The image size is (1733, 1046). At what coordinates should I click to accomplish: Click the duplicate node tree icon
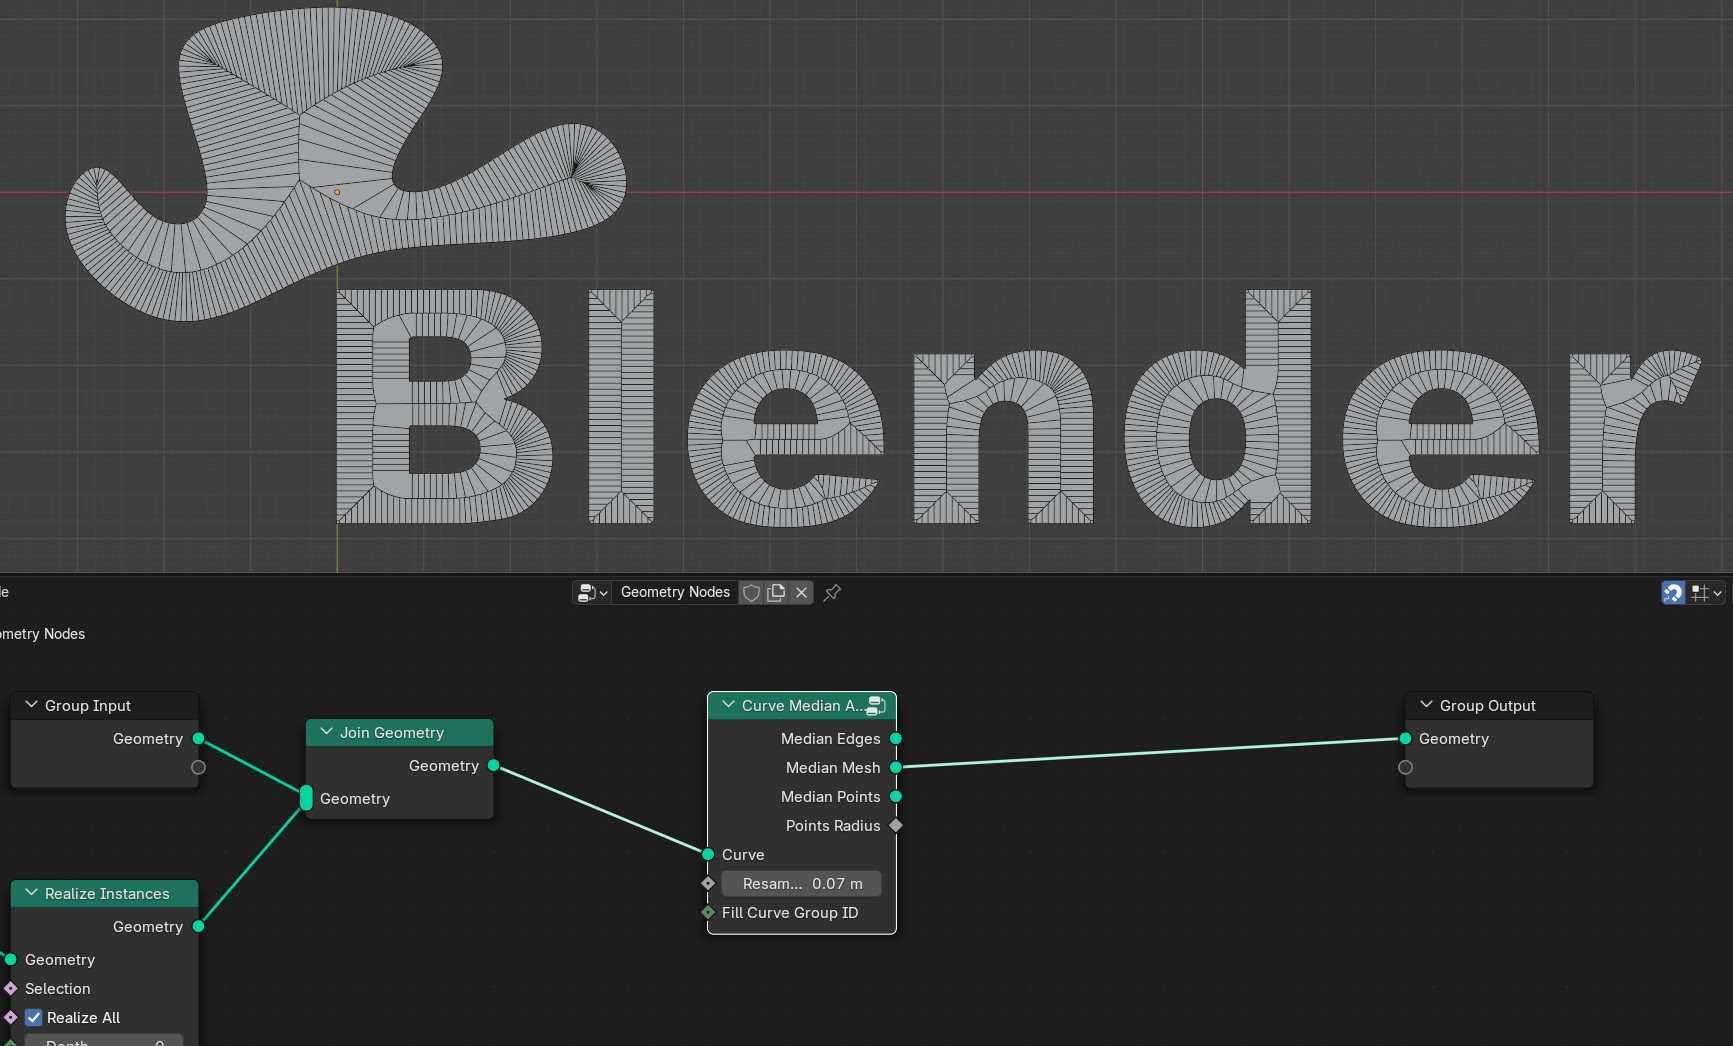[x=776, y=593]
